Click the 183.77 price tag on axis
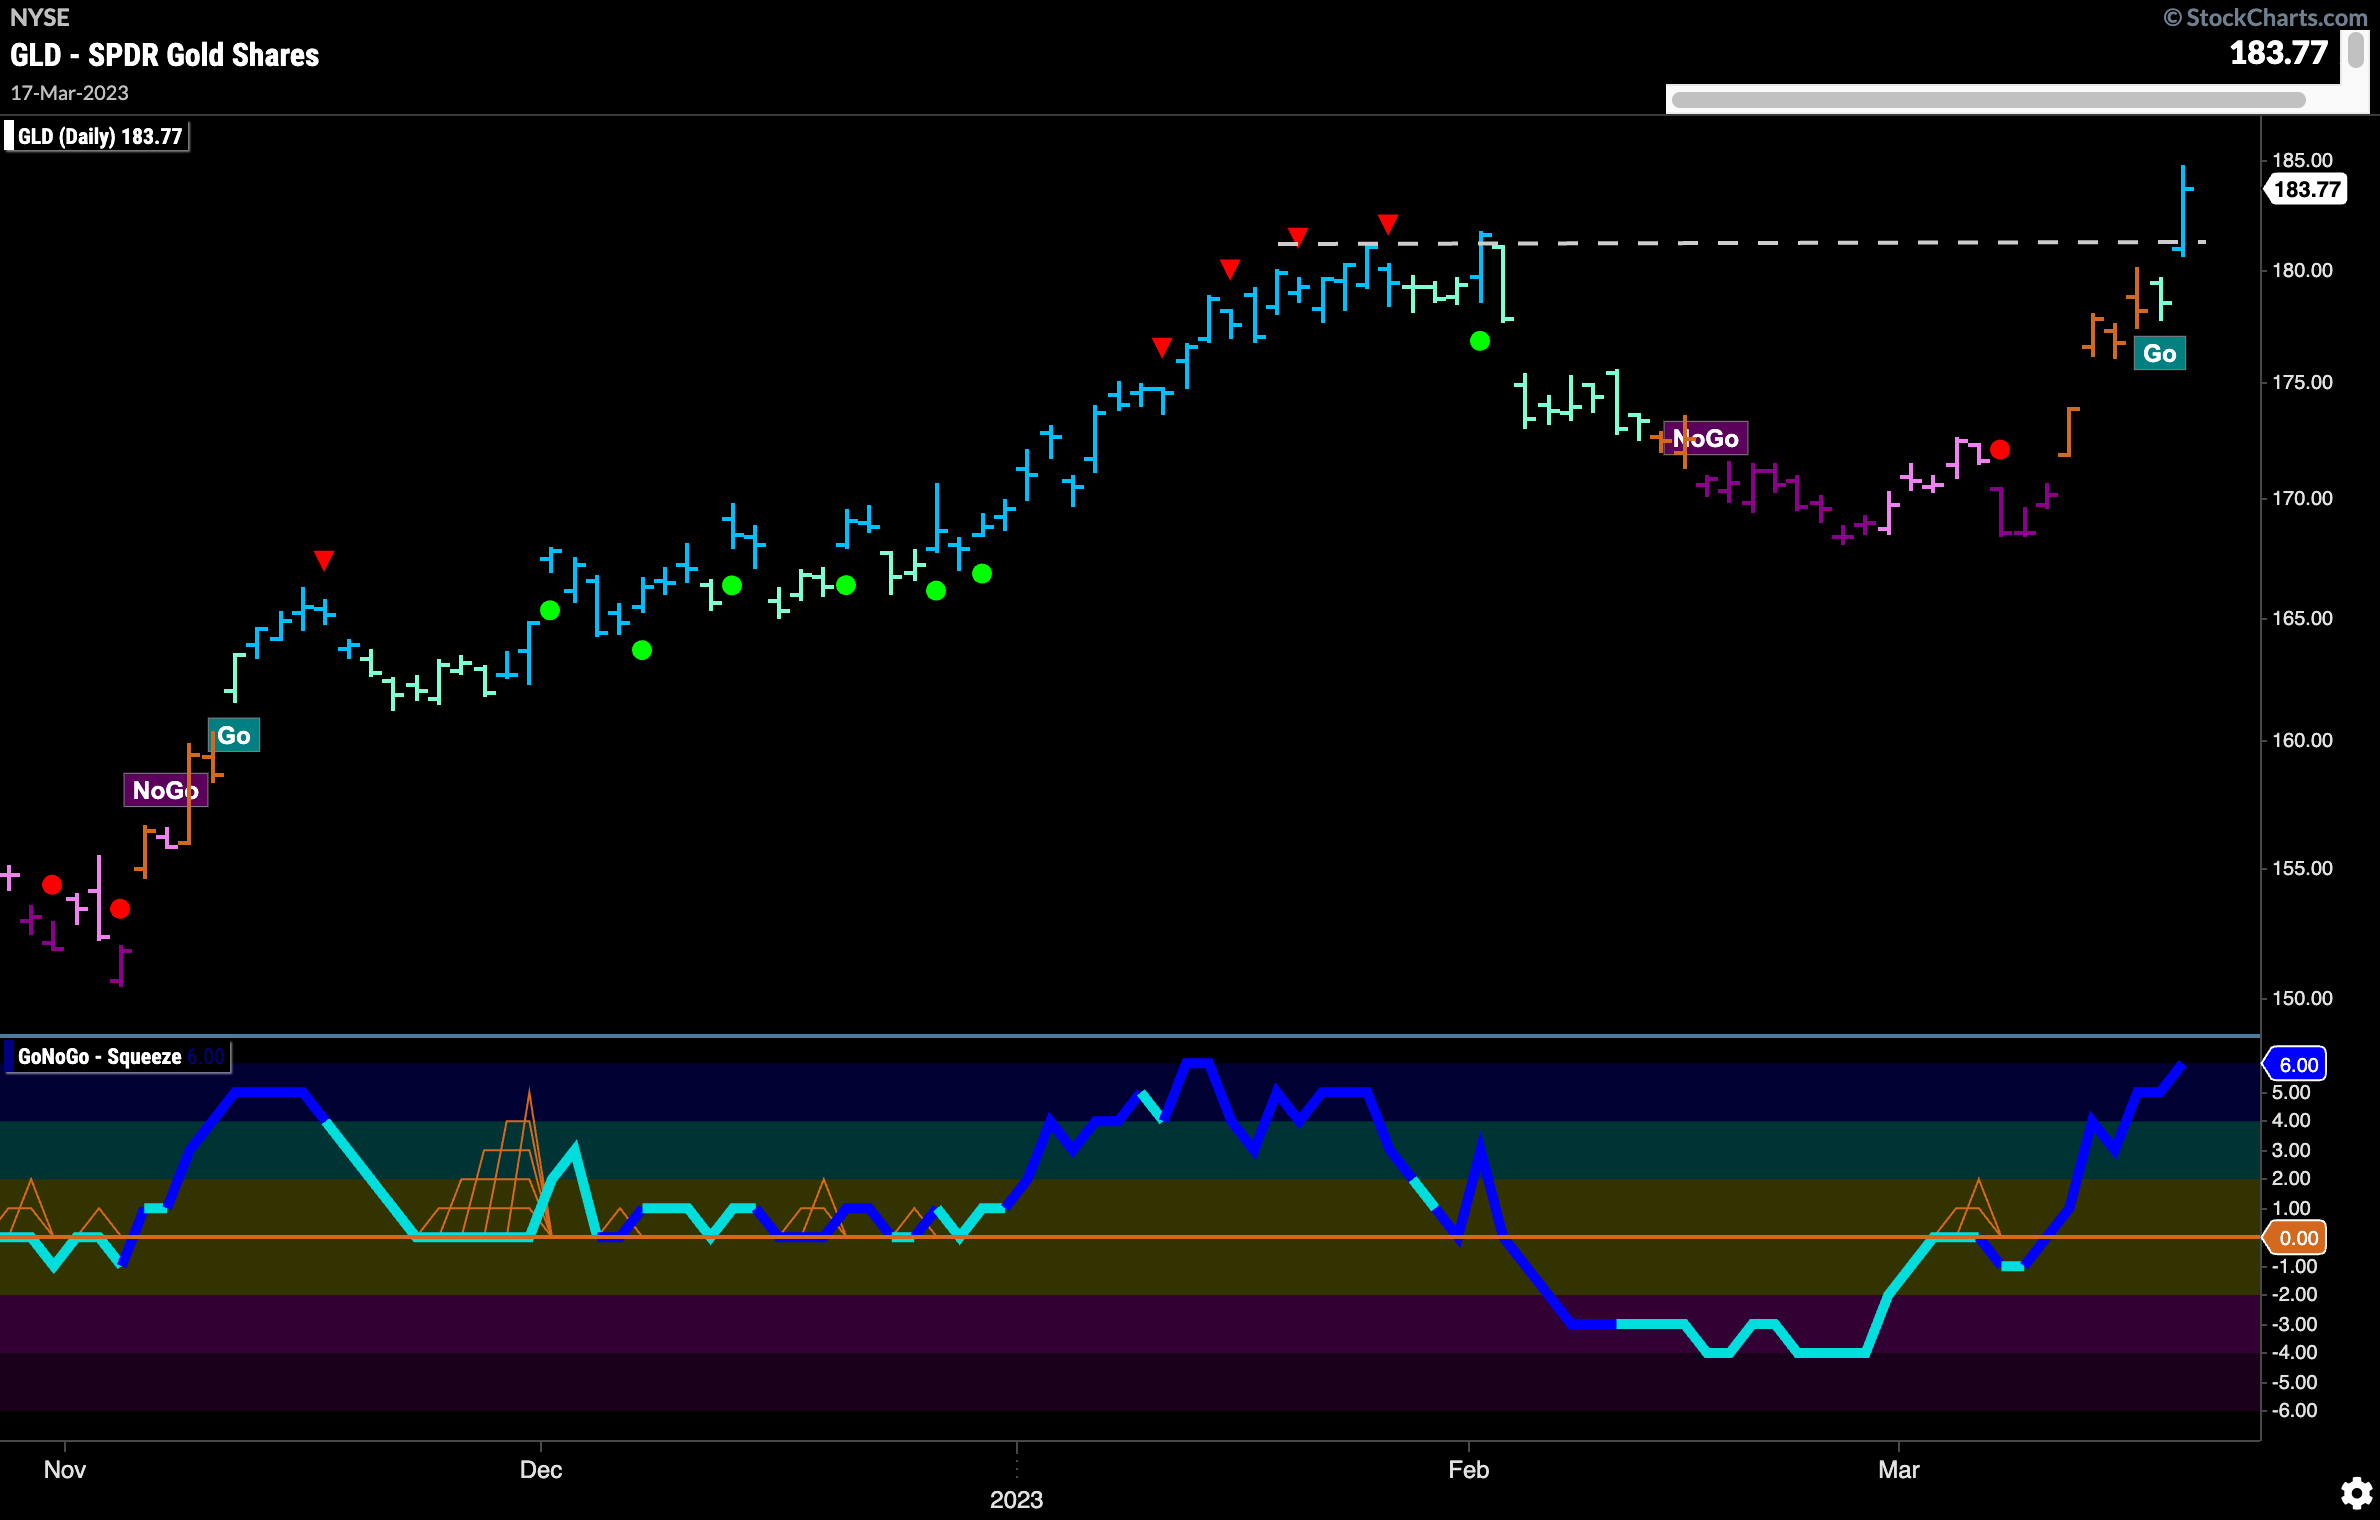Image resolution: width=2380 pixels, height=1520 pixels. 2306,189
